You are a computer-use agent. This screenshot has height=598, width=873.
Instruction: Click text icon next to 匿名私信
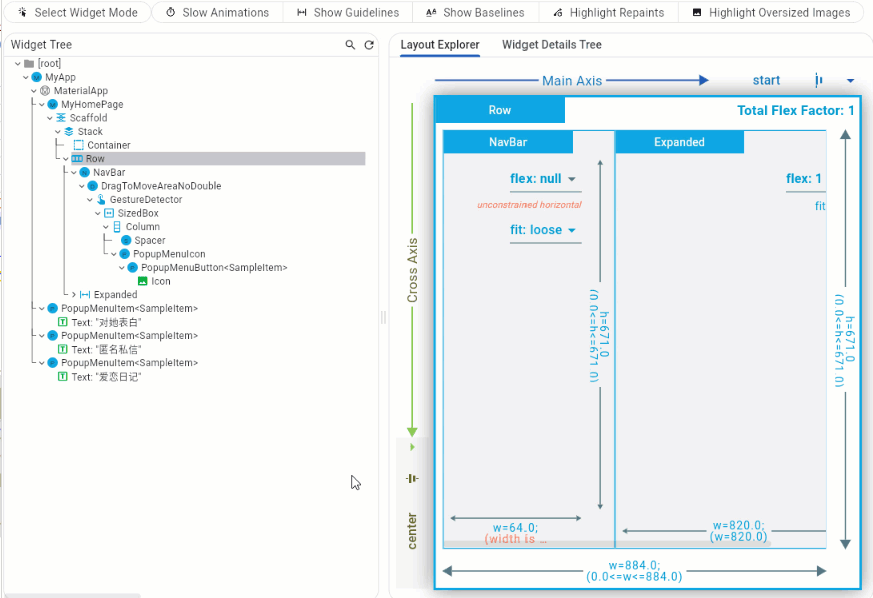coord(63,350)
